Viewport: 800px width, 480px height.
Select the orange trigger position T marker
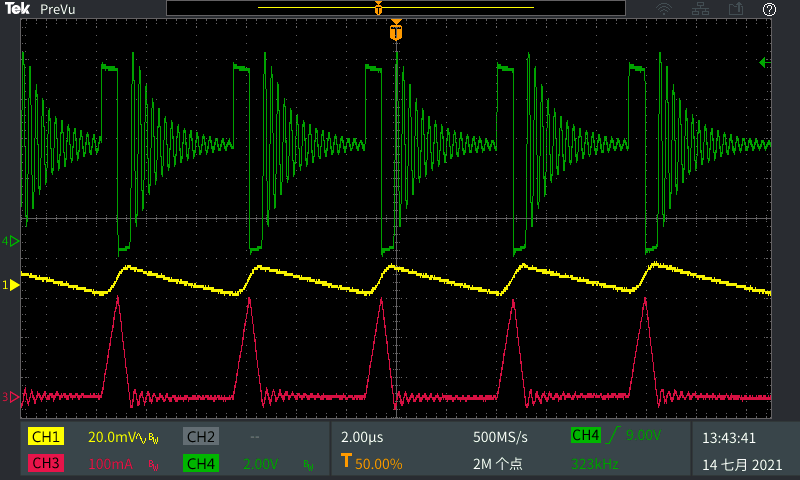pyautogui.click(x=397, y=33)
